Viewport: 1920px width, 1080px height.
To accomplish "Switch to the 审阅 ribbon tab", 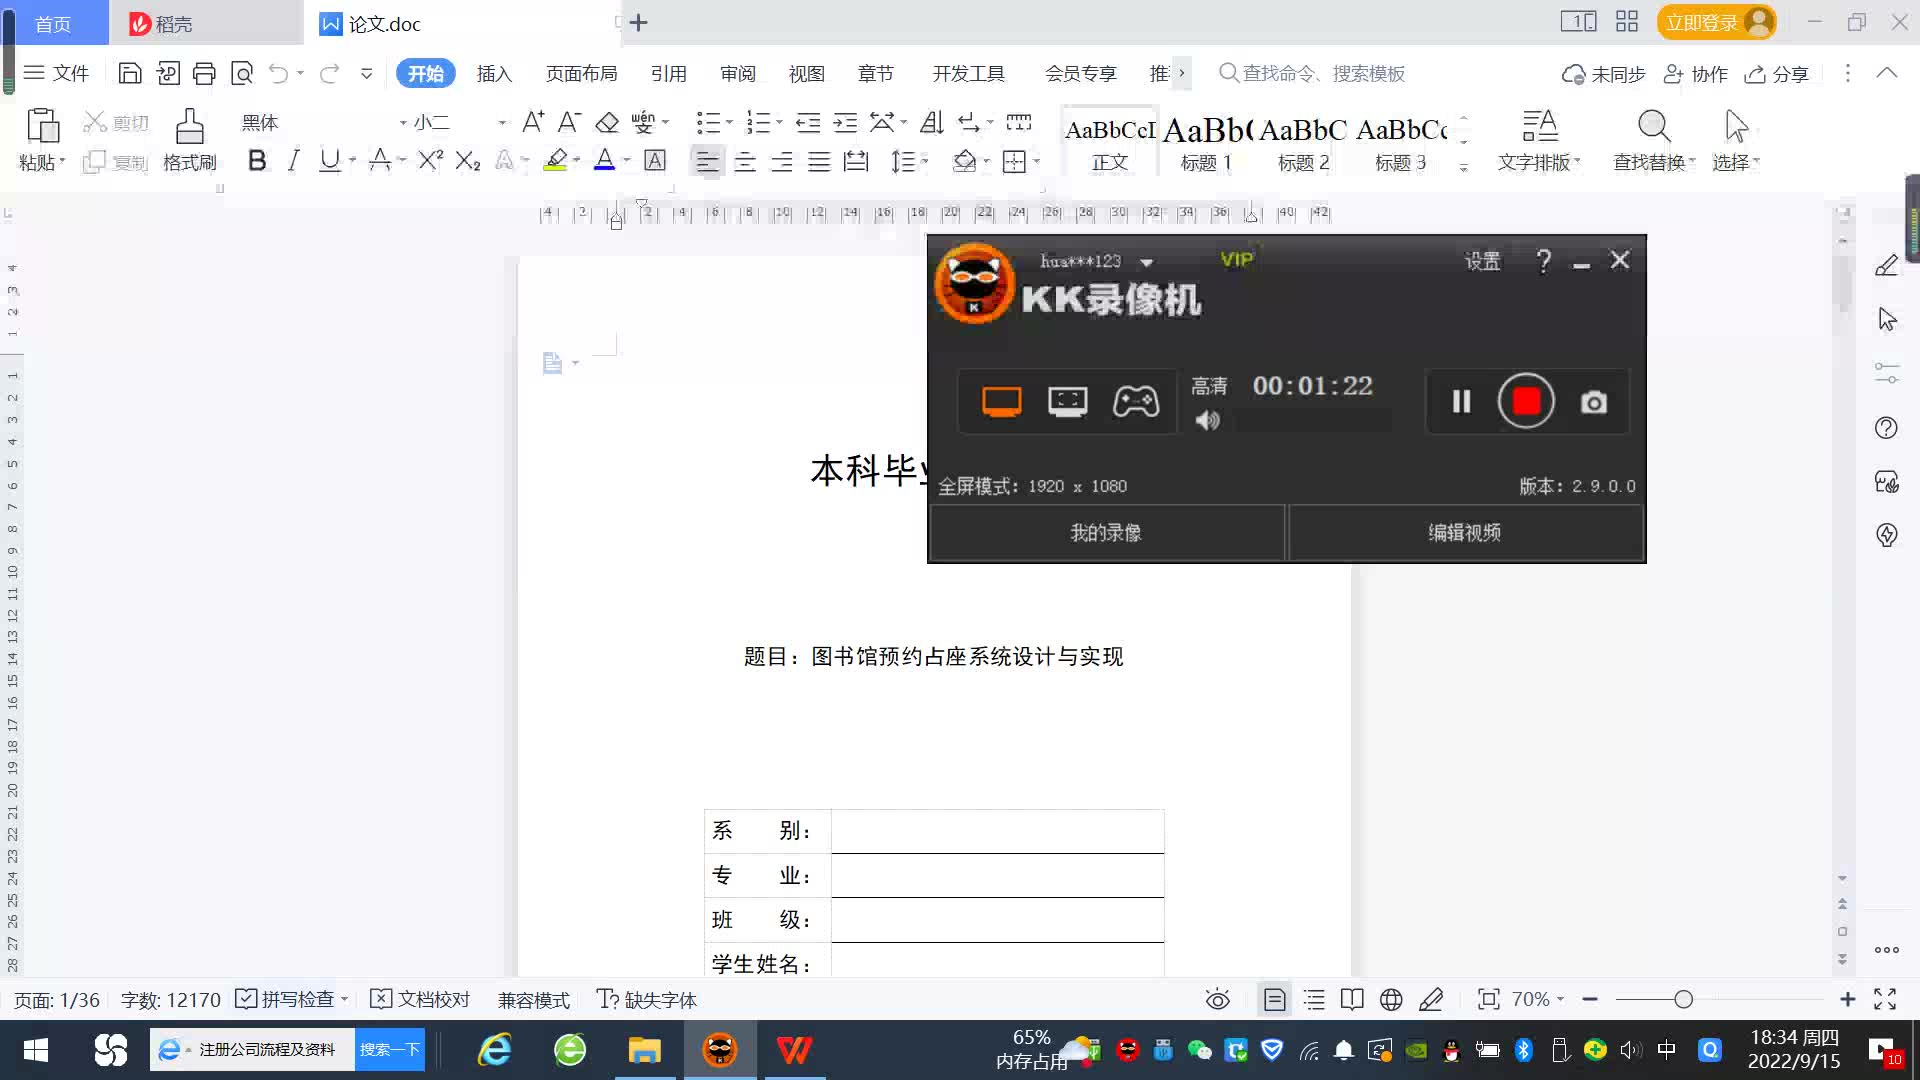I will pyautogui.click(x=737, y=73).
